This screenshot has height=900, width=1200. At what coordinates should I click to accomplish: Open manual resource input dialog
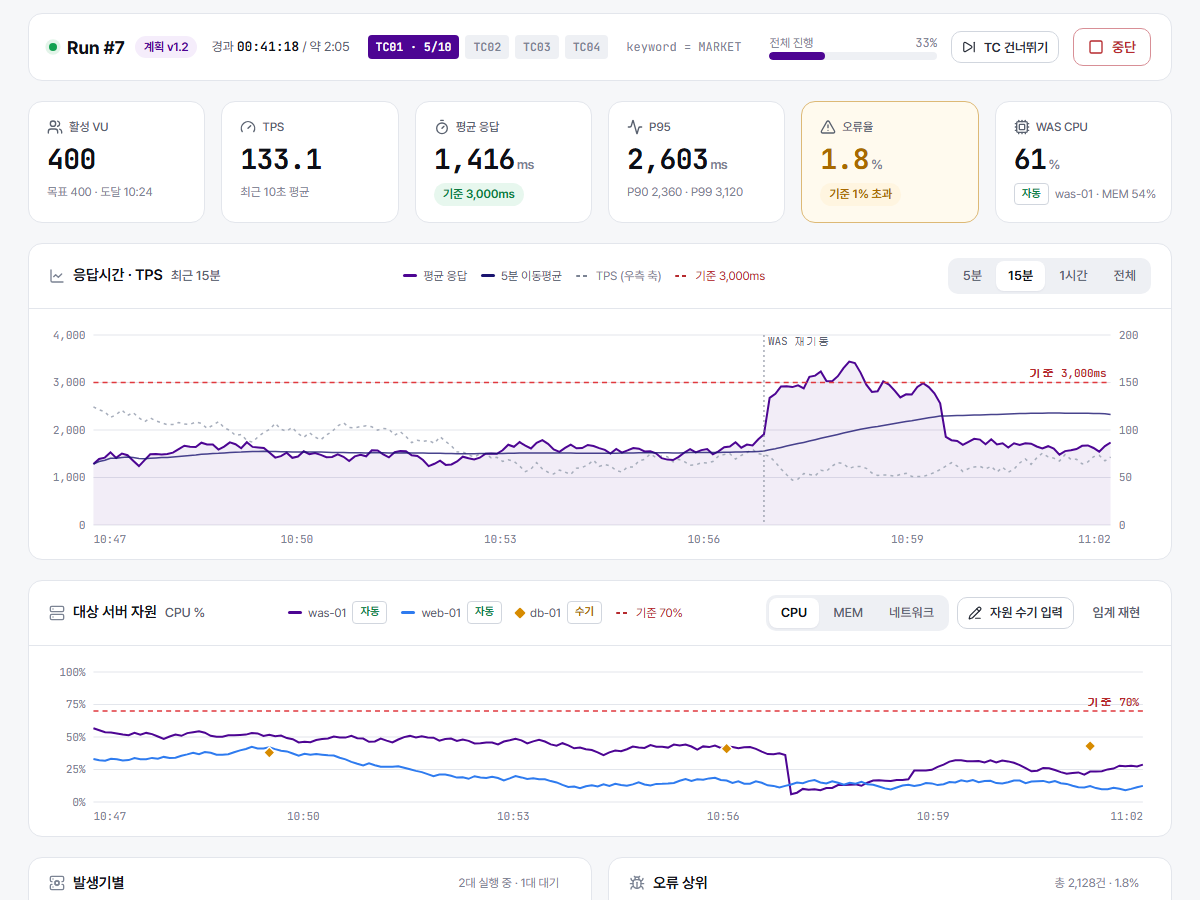(1016, 612)
